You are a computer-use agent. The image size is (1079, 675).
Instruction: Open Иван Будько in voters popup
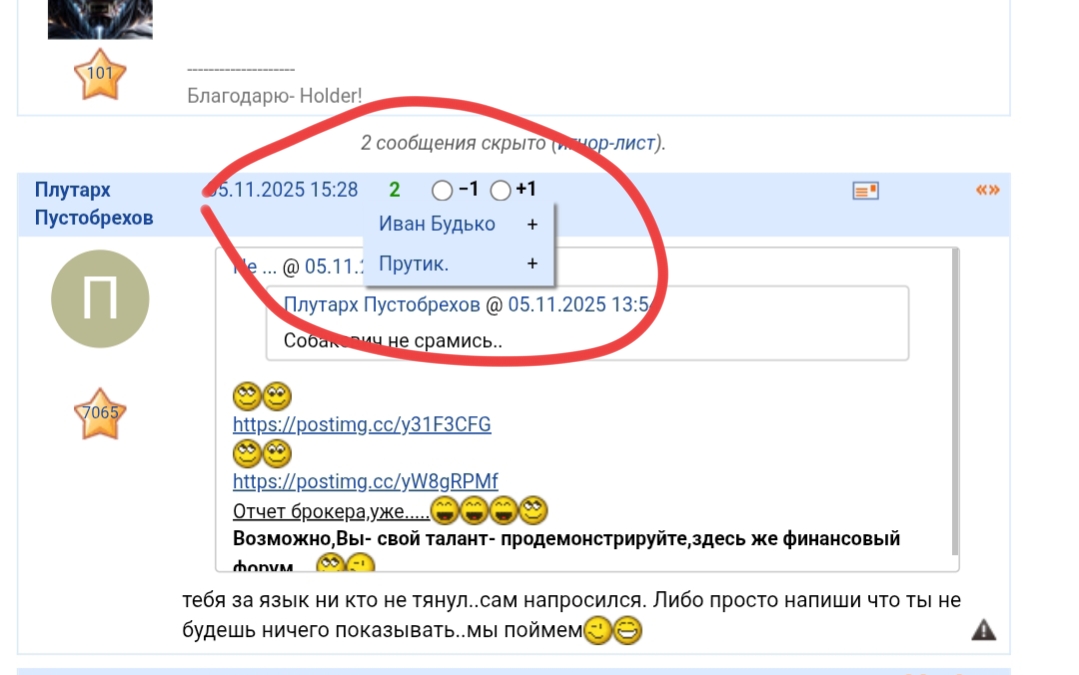[x=437, y=224]
